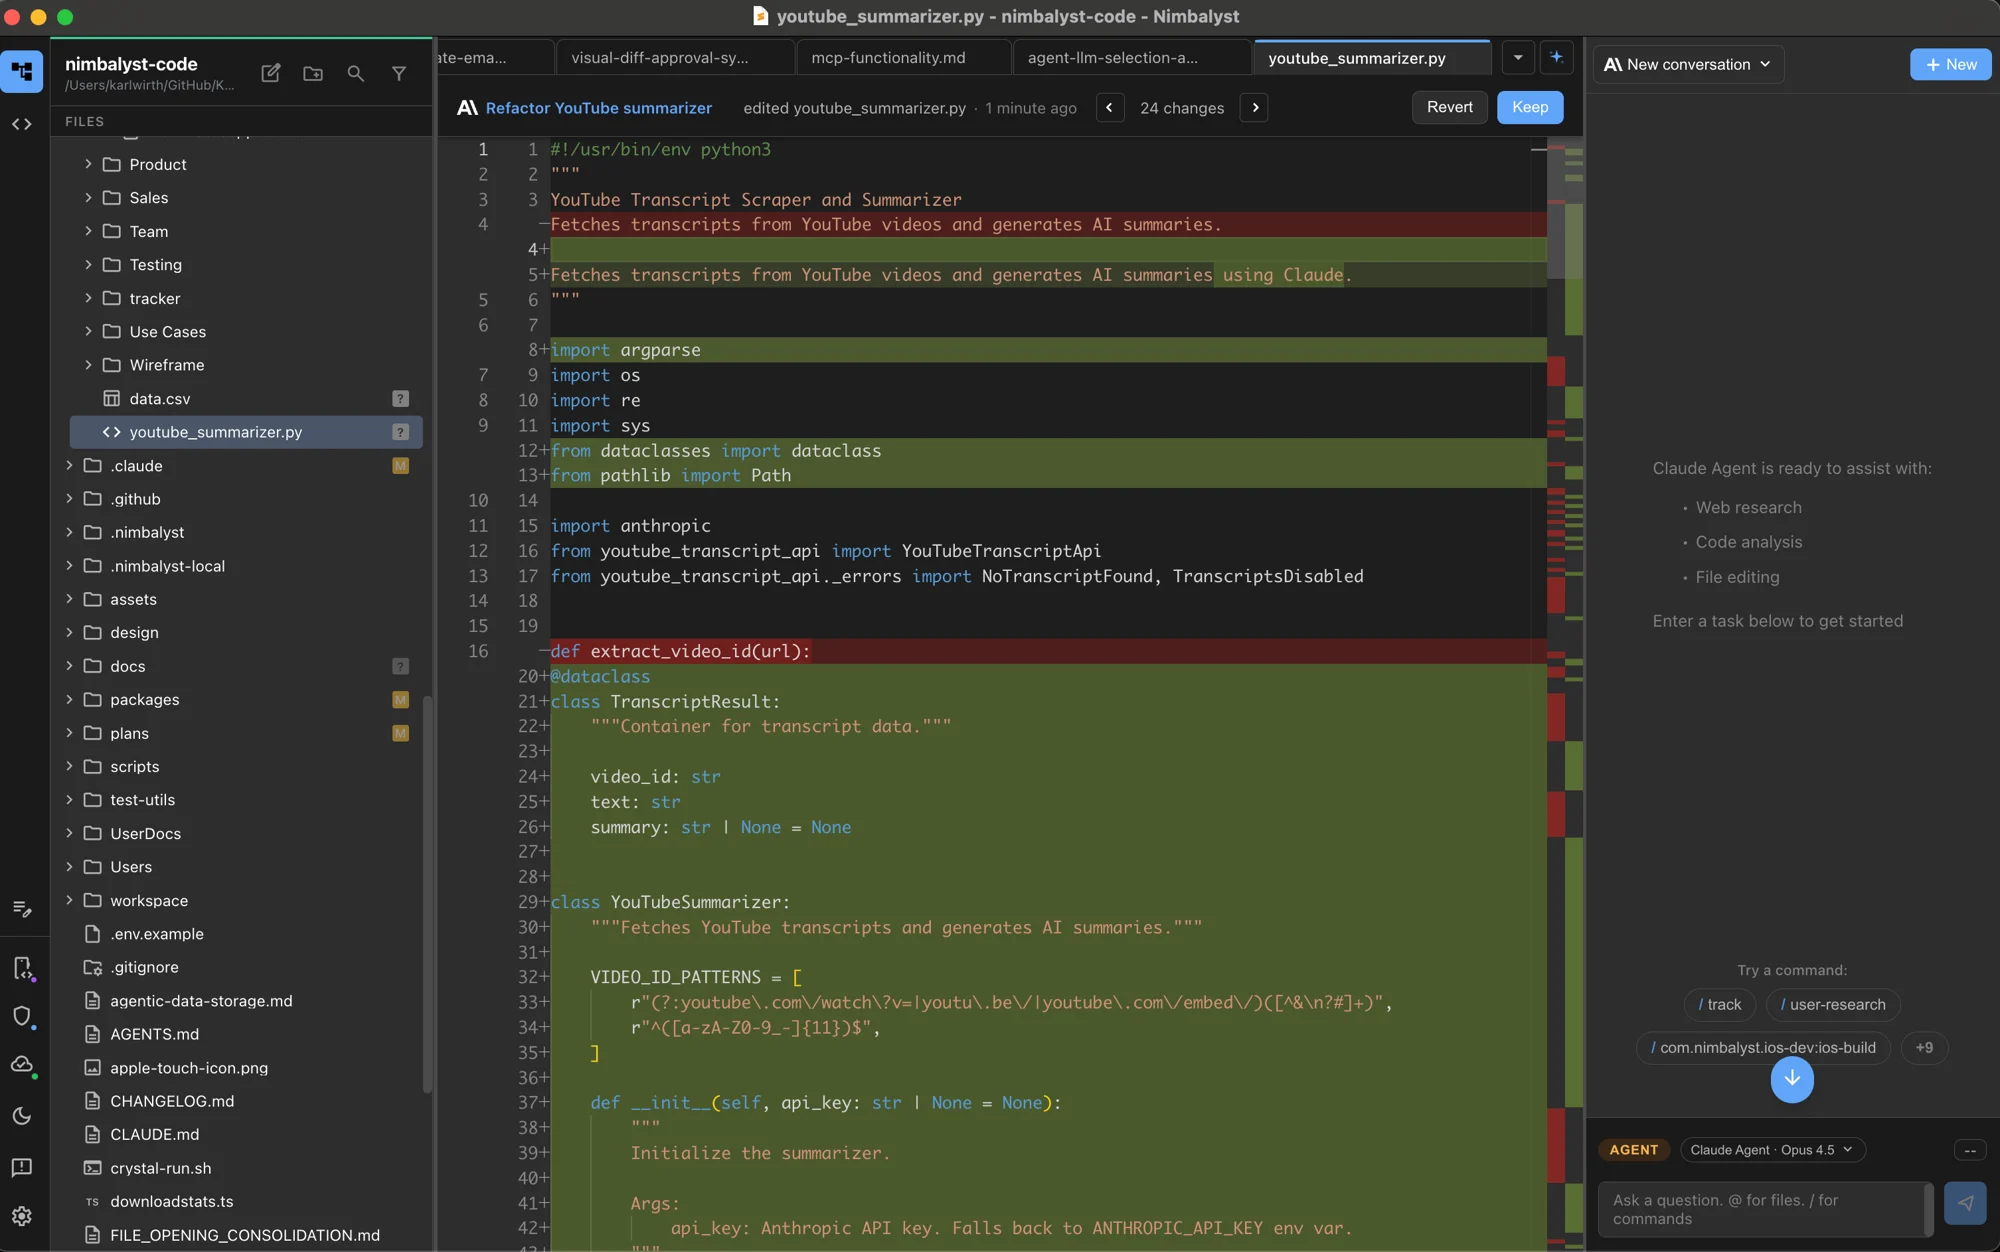The width and height of the screenshot is (2000, 1252).
Task: Open the feedback chat icon
Action: (22, 1167)
